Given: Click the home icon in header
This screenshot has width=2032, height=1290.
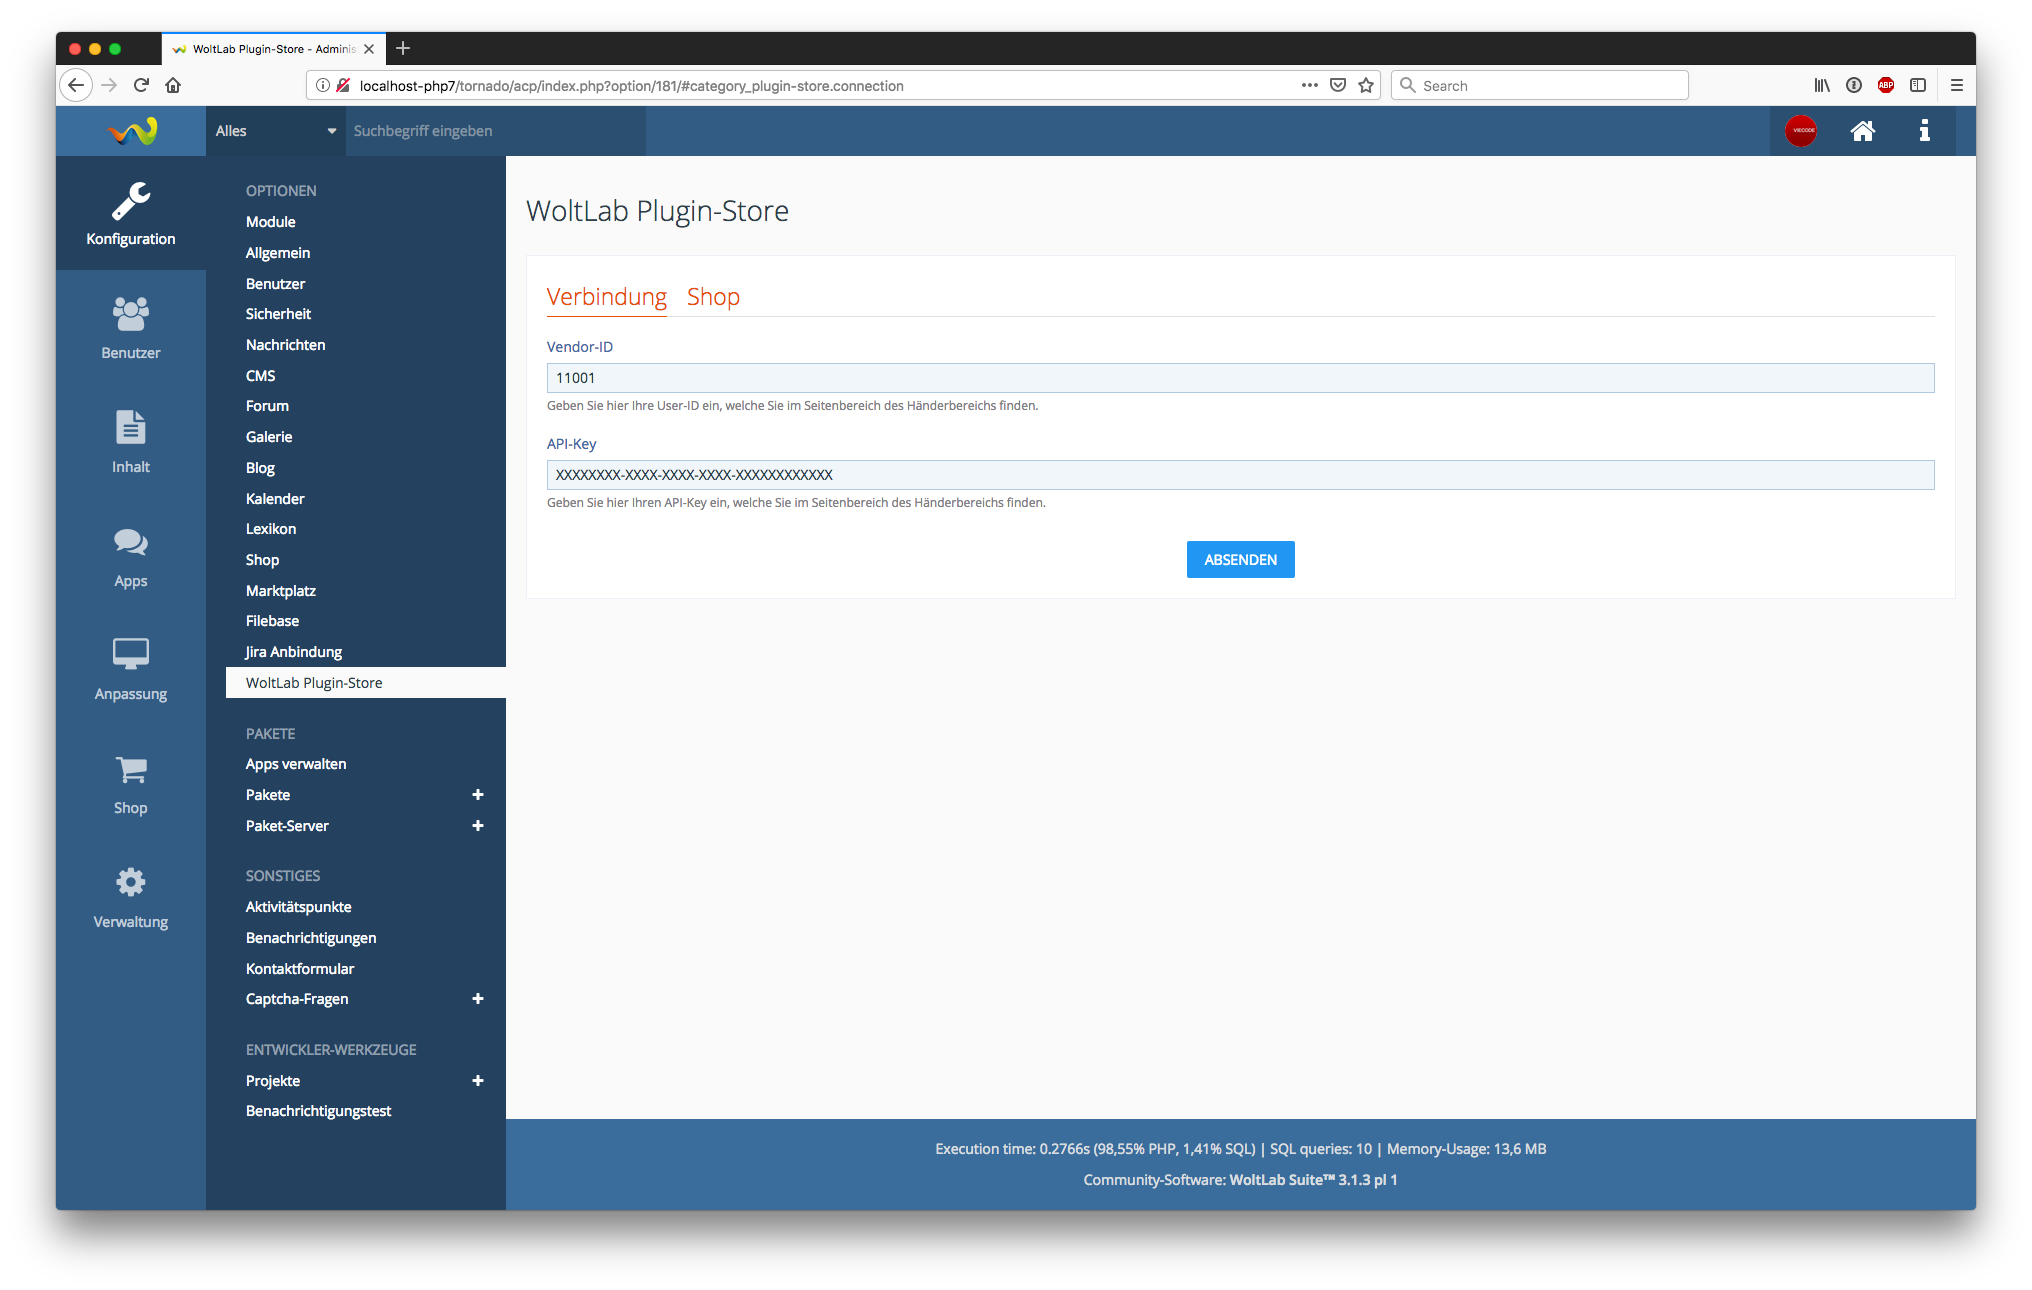Looking at the screenshot, I should click(x=1862, y=131).
